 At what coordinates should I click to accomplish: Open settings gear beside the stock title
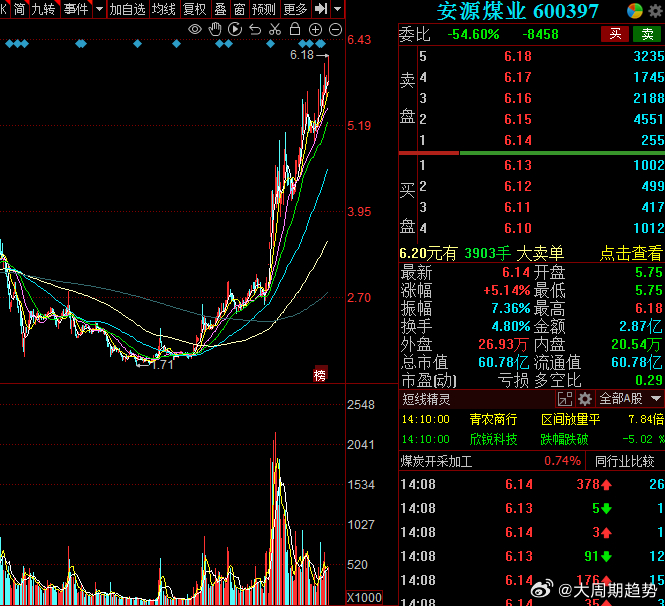(x=655, y=10)
